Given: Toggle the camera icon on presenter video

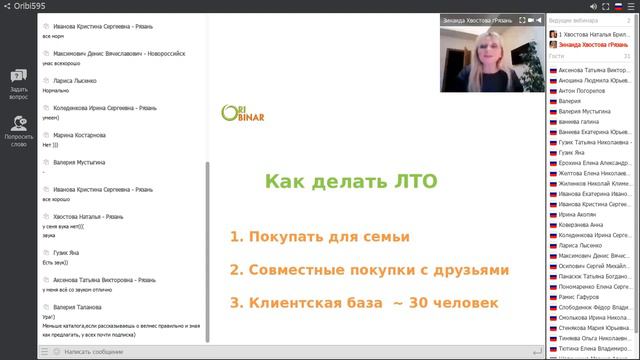Looking at the screenshot, I should pyautogui.click(x=531, y=20).
